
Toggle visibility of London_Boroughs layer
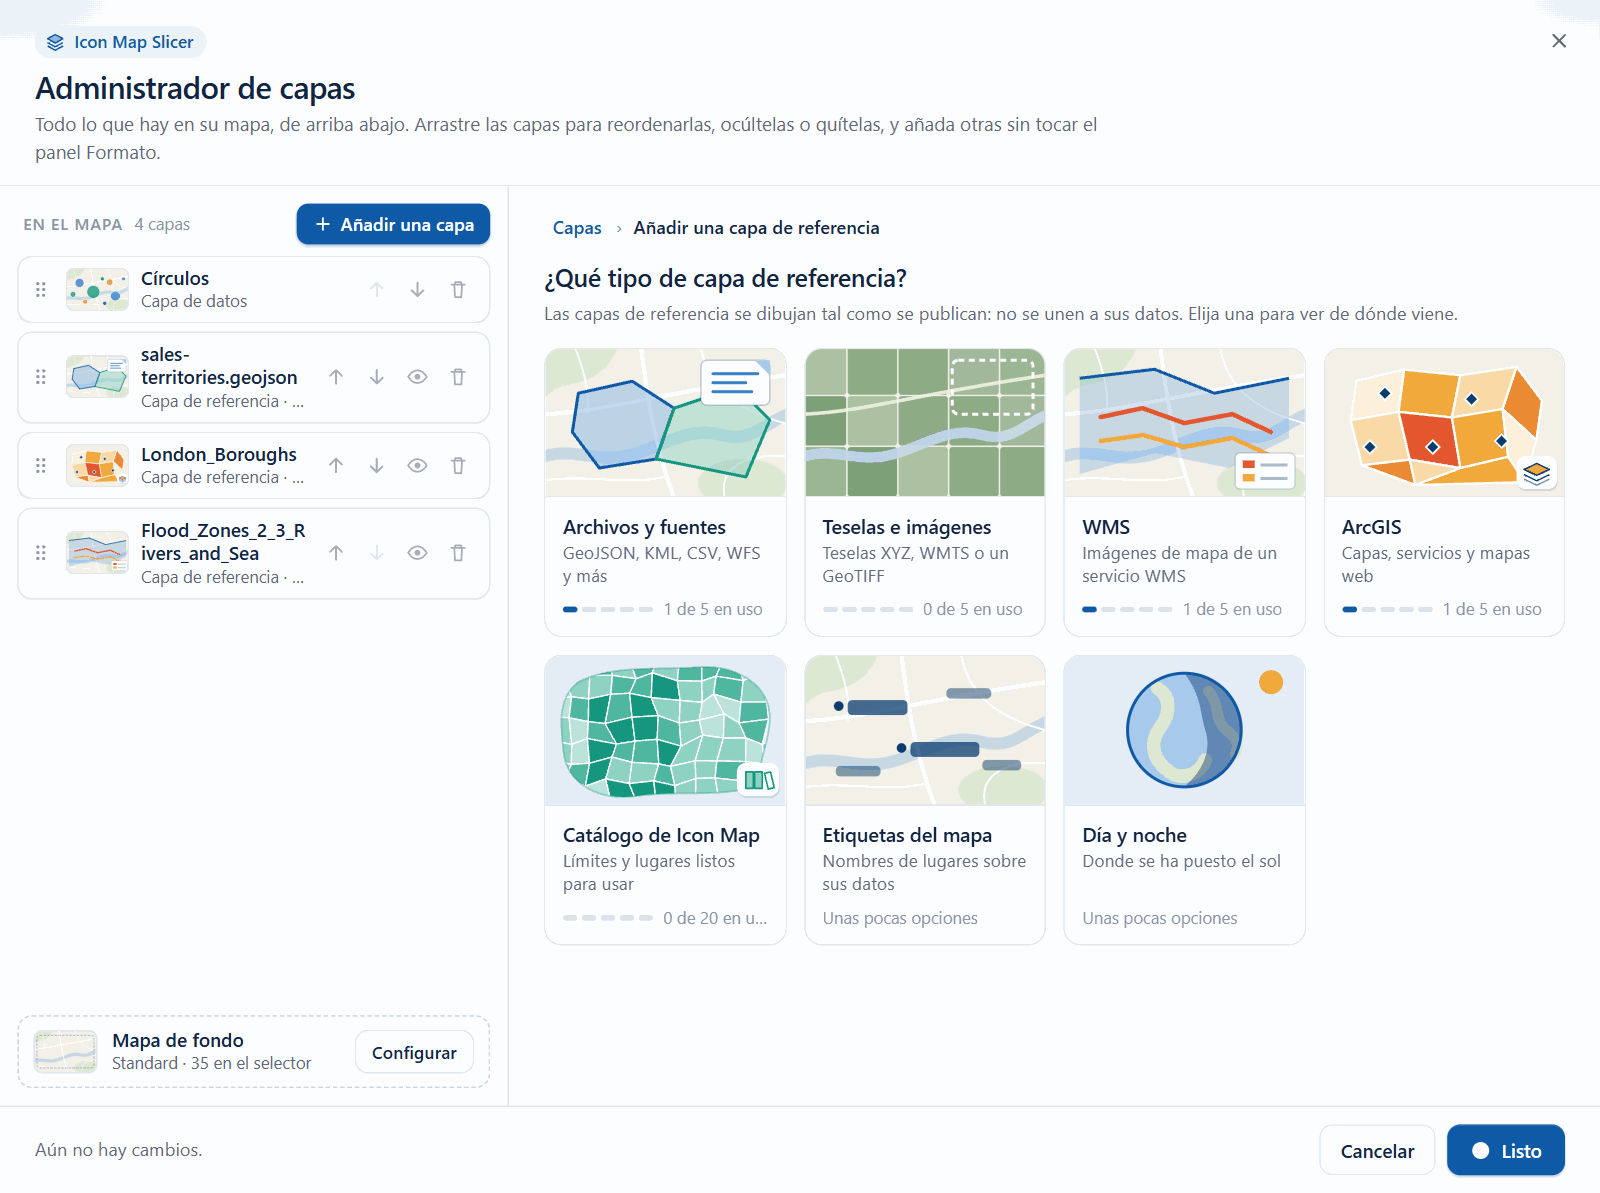coord(418,466)
